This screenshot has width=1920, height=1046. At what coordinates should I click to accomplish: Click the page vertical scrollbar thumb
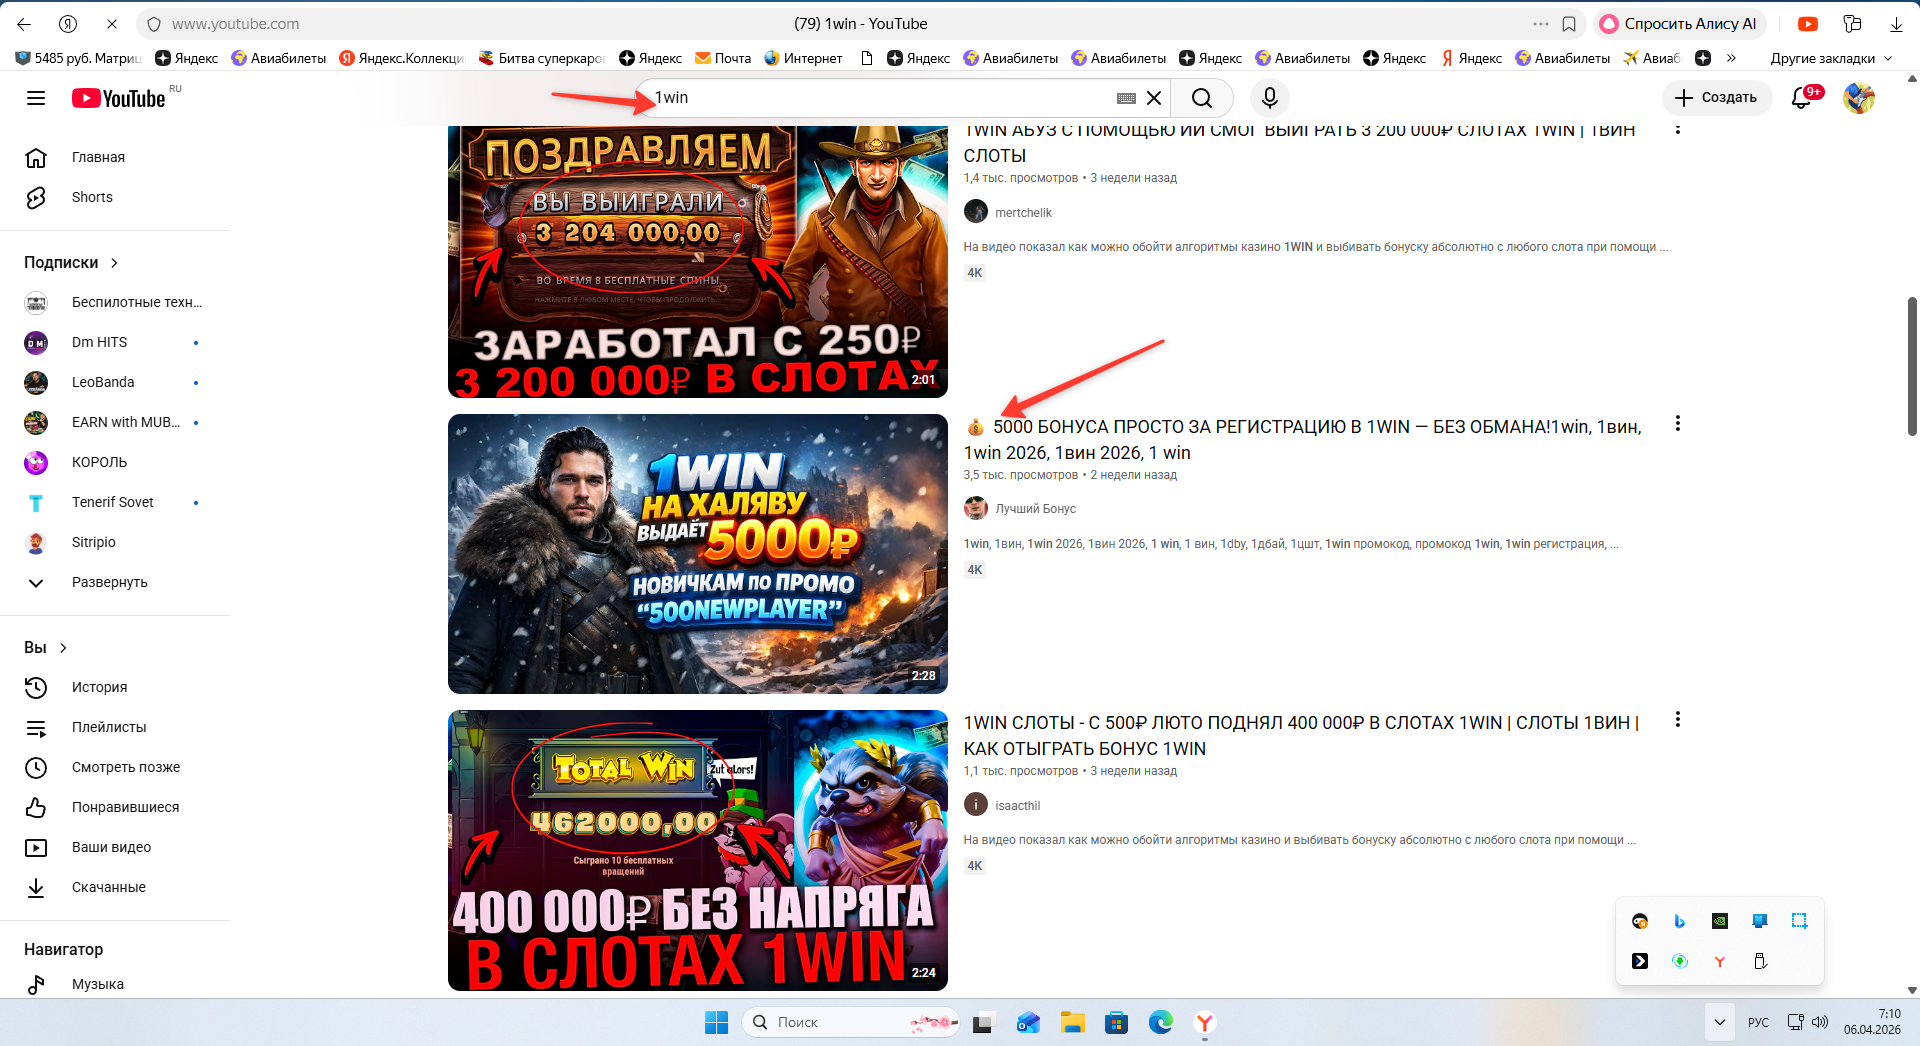click(x=1912, y=365)
